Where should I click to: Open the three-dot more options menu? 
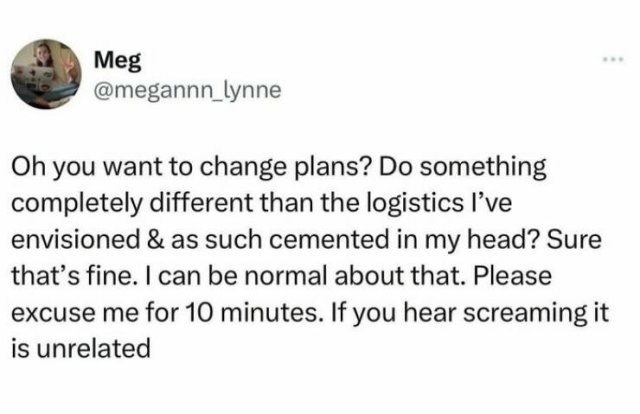point(611,59)
